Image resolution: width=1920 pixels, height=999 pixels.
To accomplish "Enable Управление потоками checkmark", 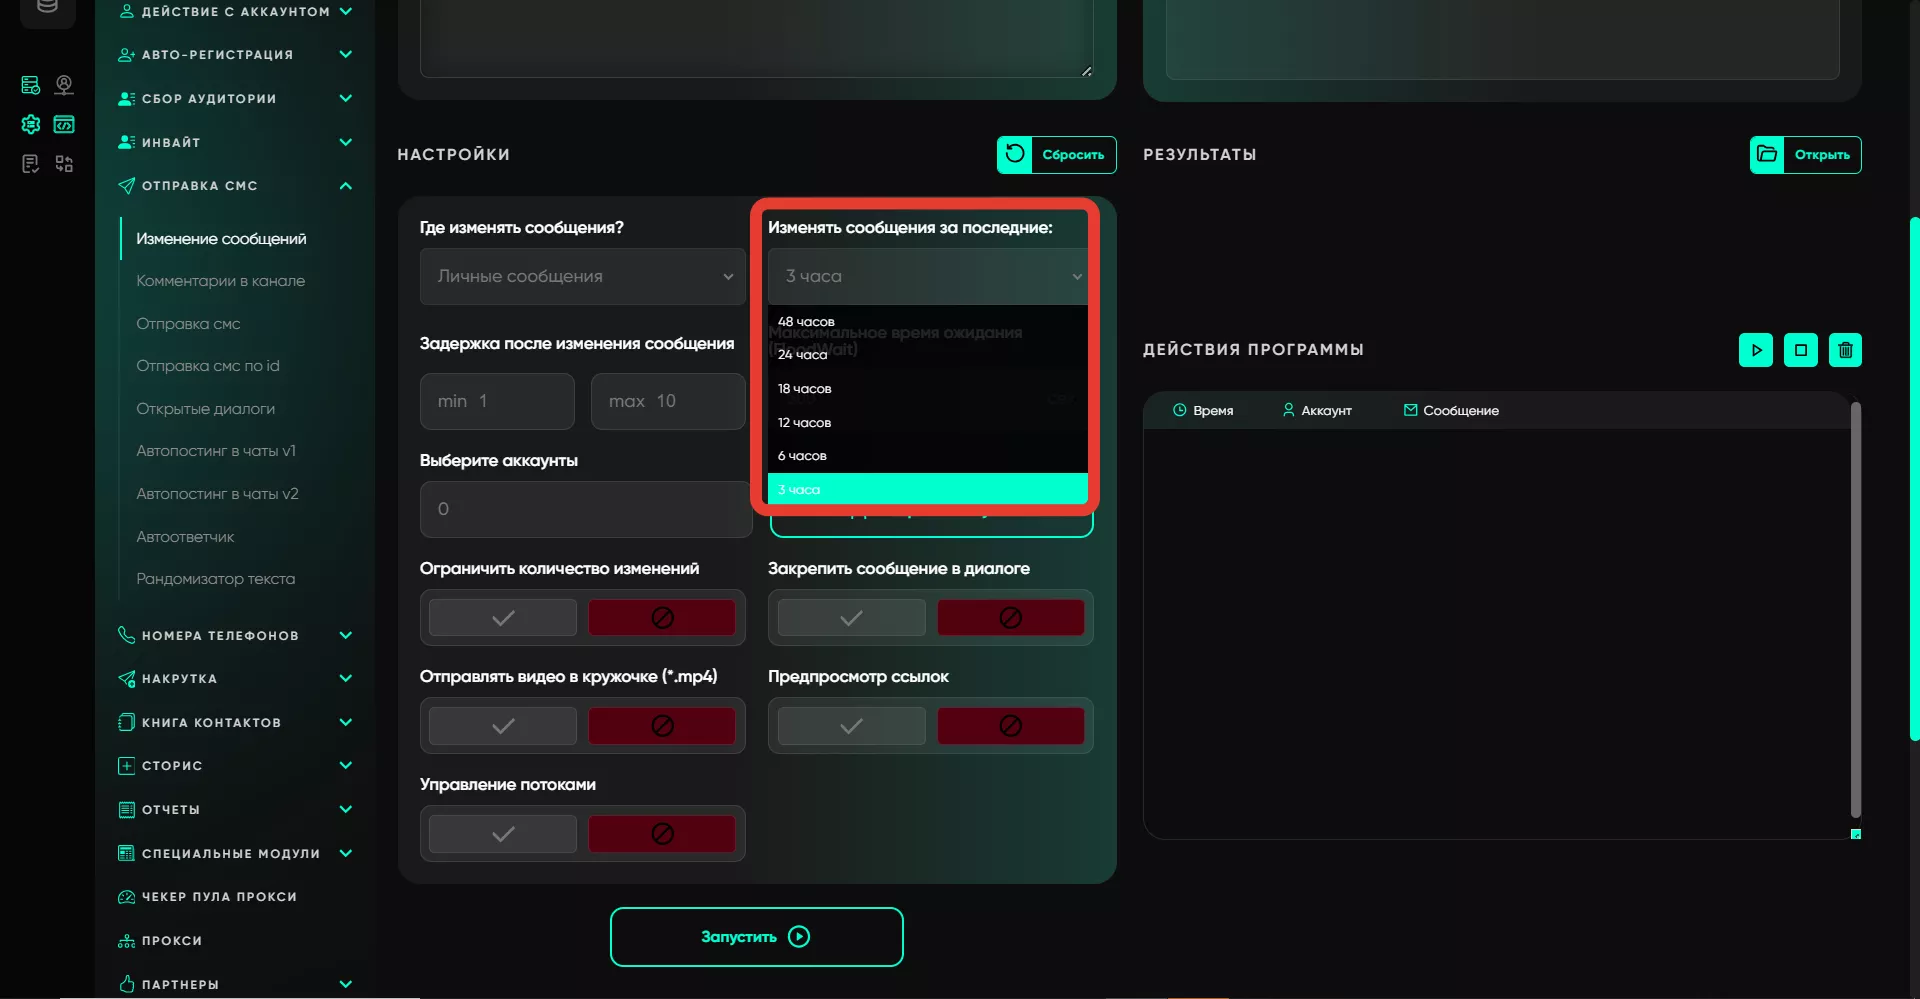I will [x=503, y=834].
